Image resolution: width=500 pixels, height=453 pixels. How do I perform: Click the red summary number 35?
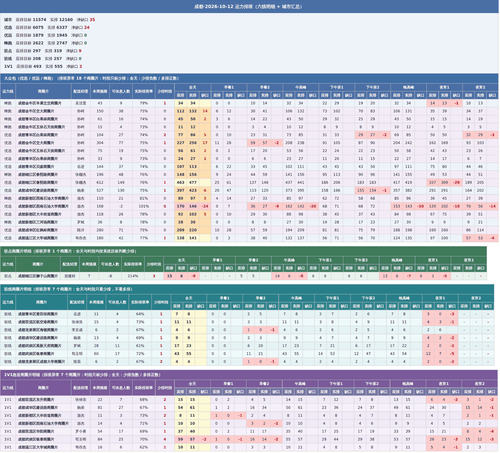point(92,20)
